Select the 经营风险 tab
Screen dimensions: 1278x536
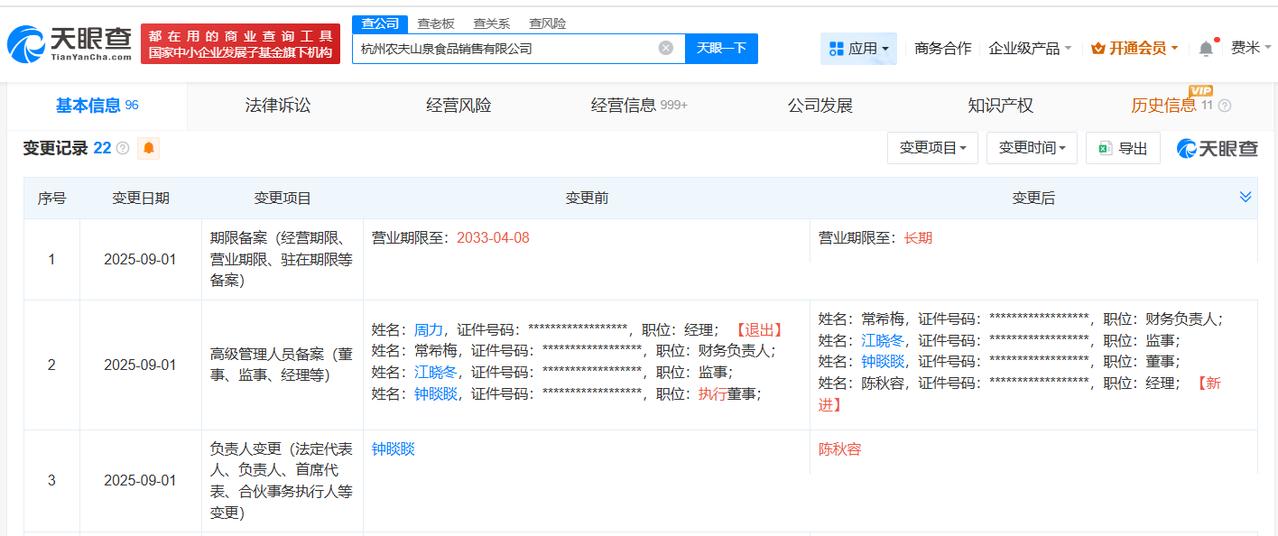[459, 105]
